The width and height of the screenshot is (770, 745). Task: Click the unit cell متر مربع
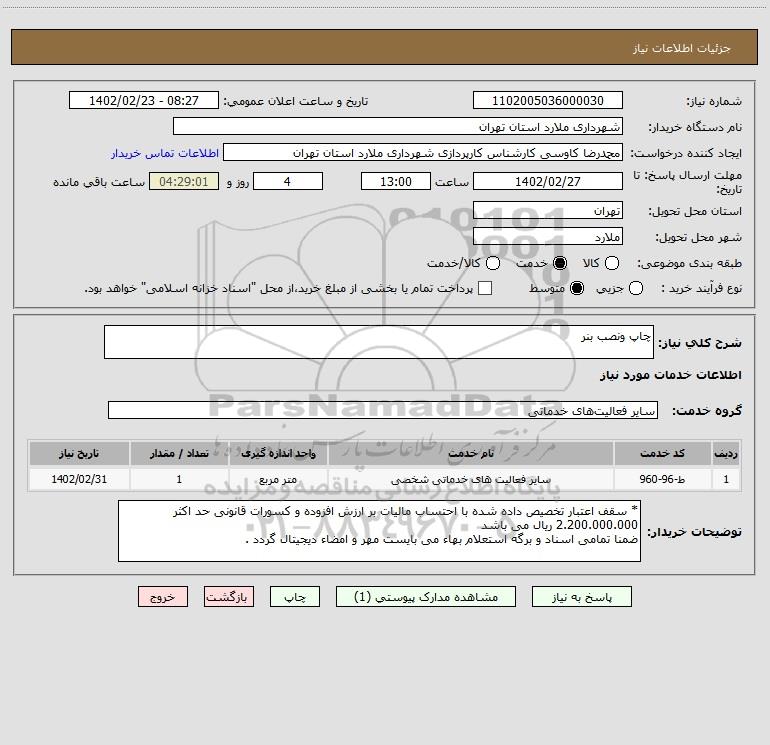[x=278, y=479]
